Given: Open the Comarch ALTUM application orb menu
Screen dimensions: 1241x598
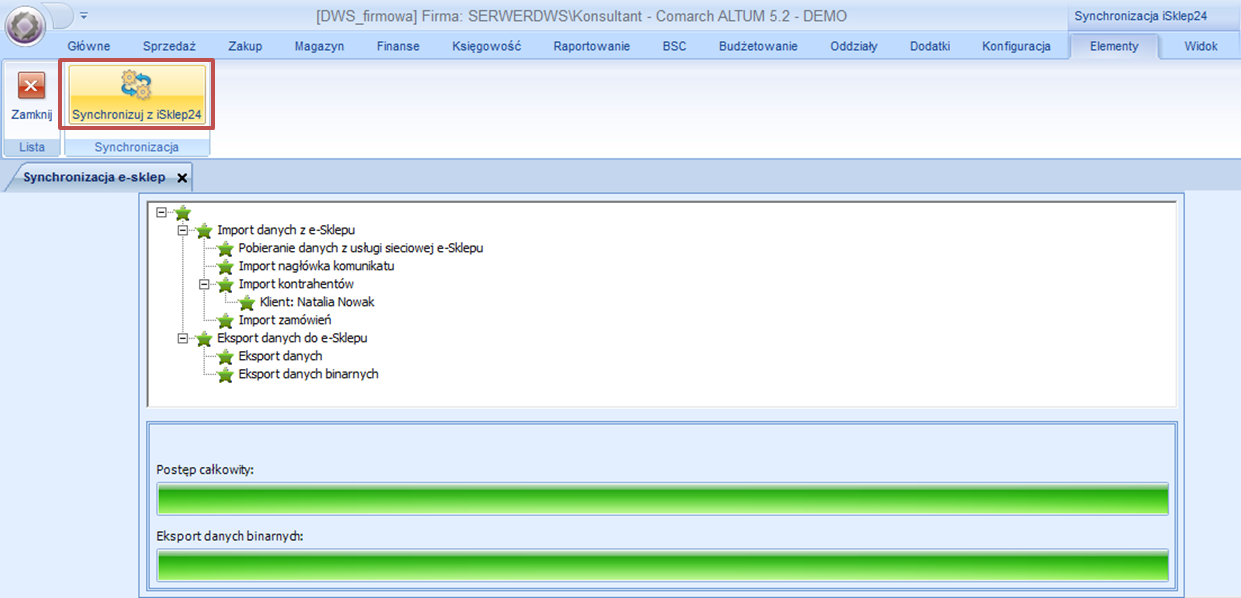Looking at the screenshot, I should pyautogui.click(x=25, y=26).
